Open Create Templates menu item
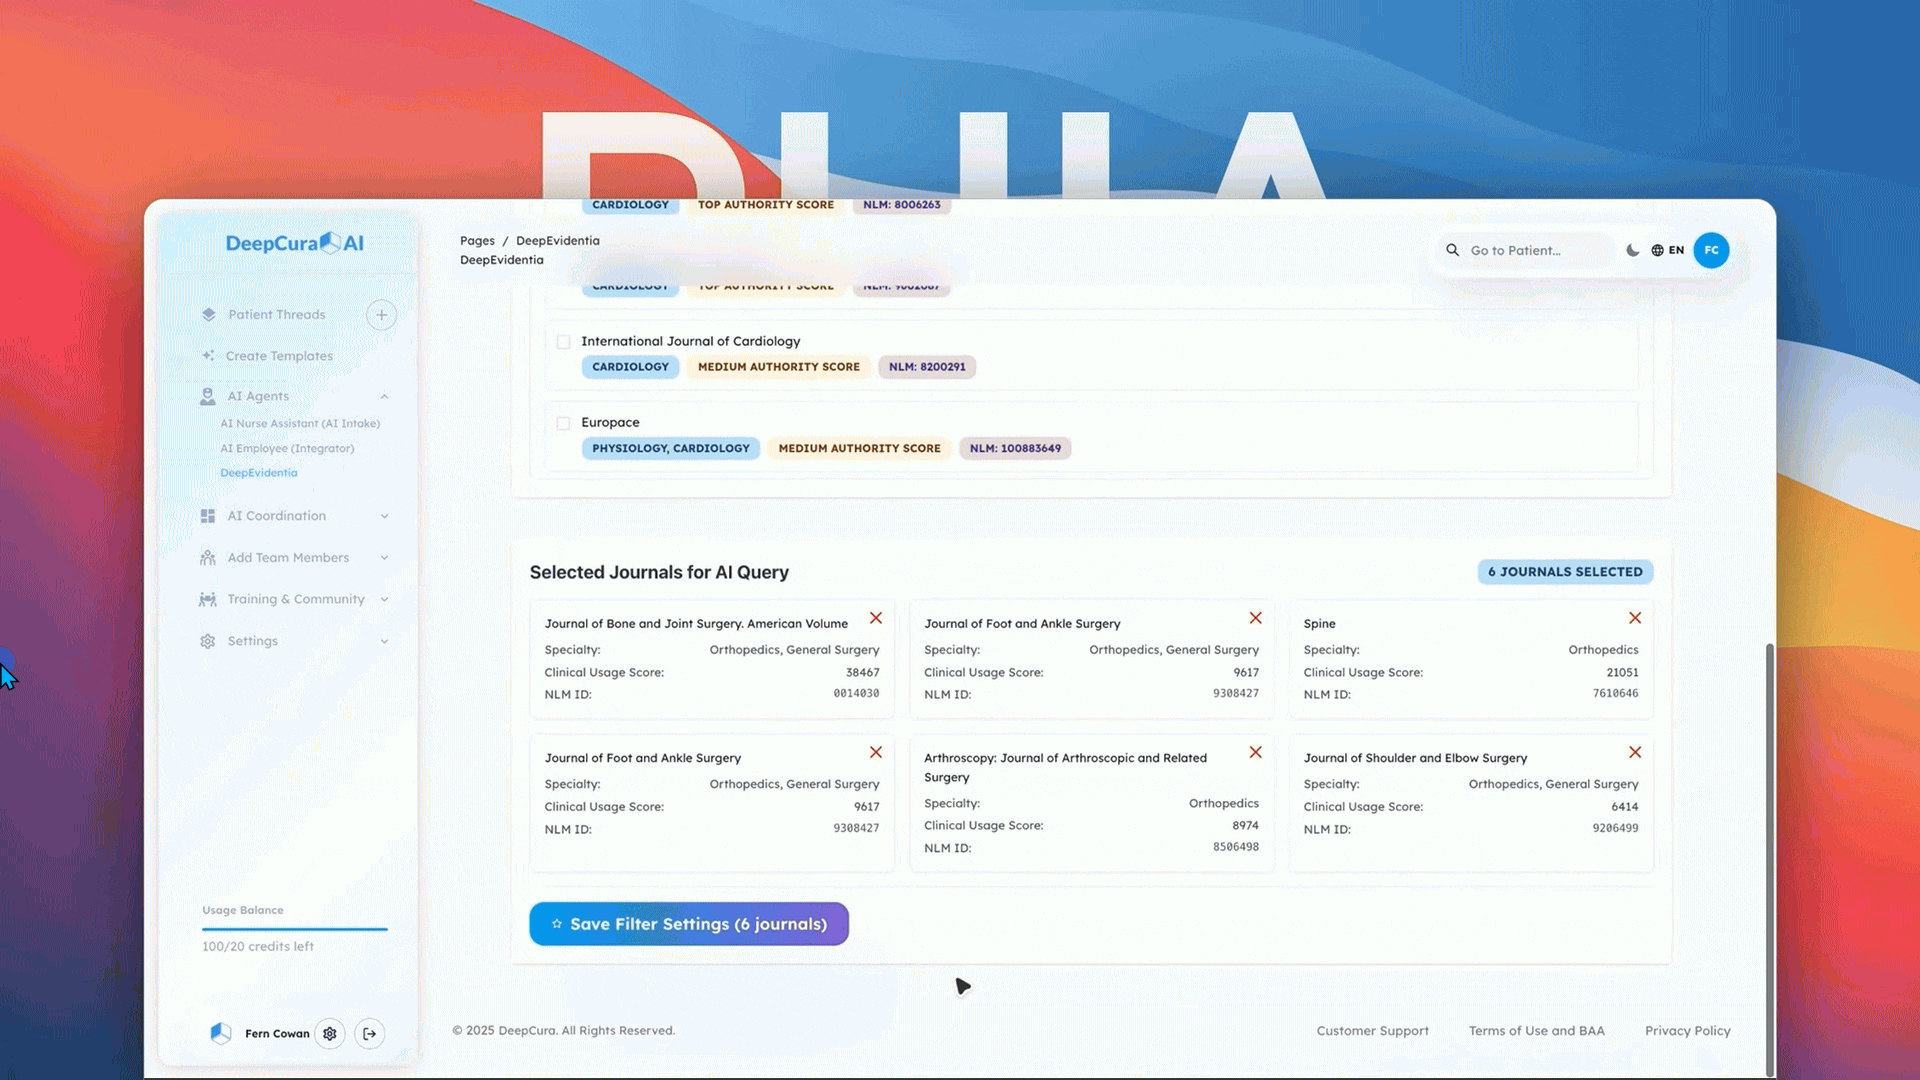Screen dimensions: 1920x1080 279,356
